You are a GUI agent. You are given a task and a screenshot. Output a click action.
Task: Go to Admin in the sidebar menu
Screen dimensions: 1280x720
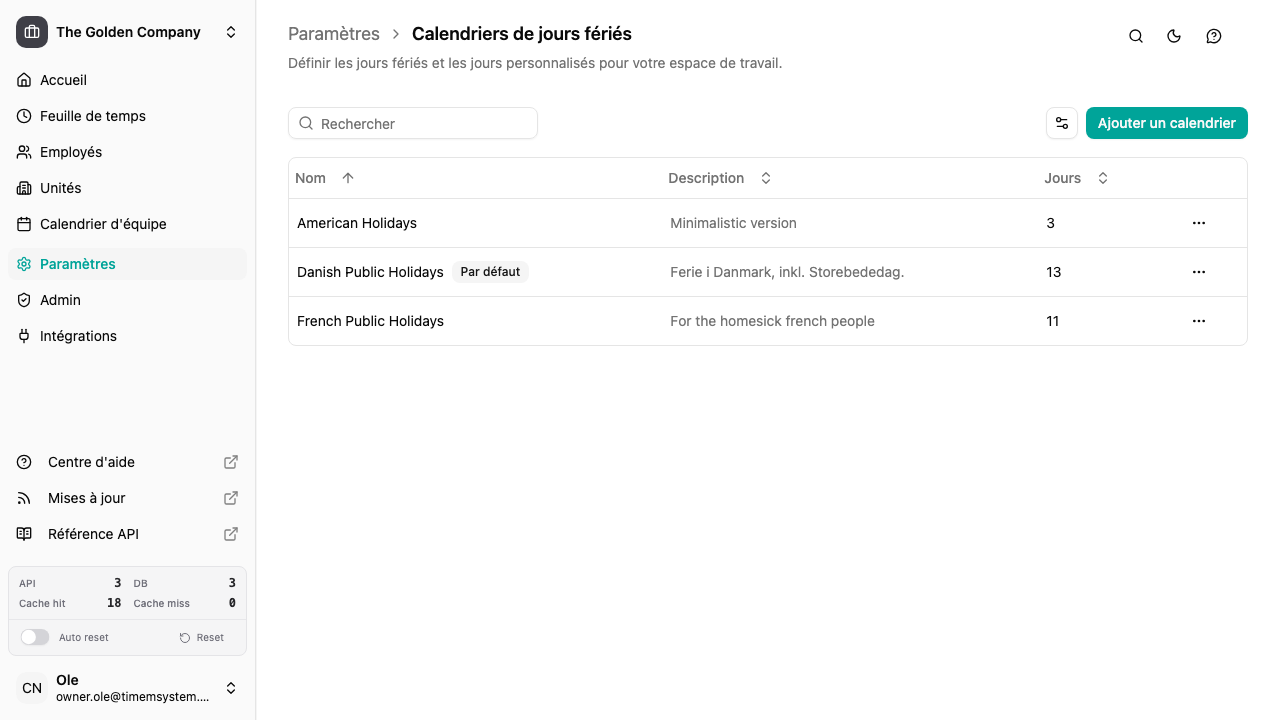(60, 300)
